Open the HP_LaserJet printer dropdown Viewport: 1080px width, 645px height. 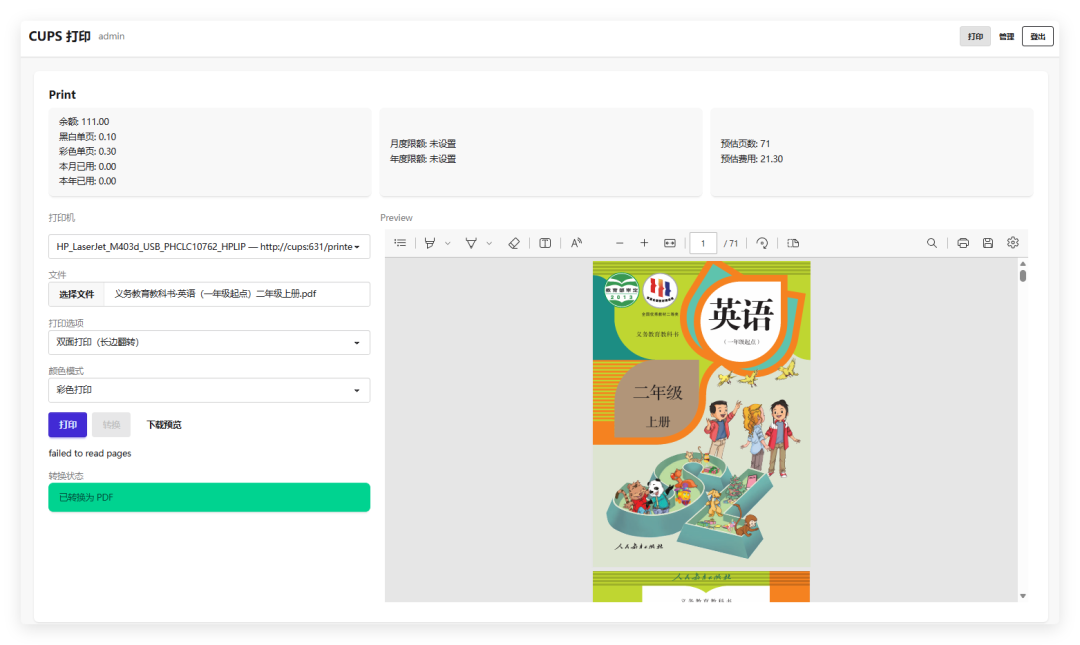[209, 247]
